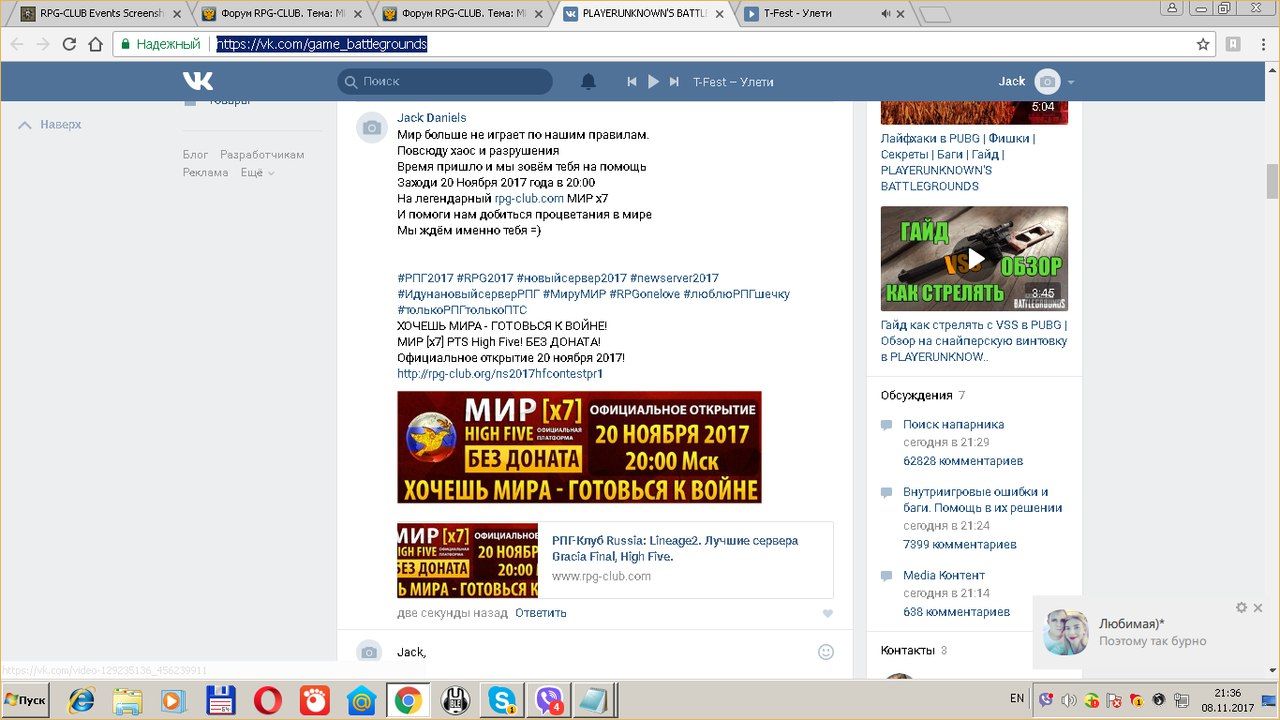
Task: Open Внутриигровые ошибки и баги discussion
Action: 982,500
